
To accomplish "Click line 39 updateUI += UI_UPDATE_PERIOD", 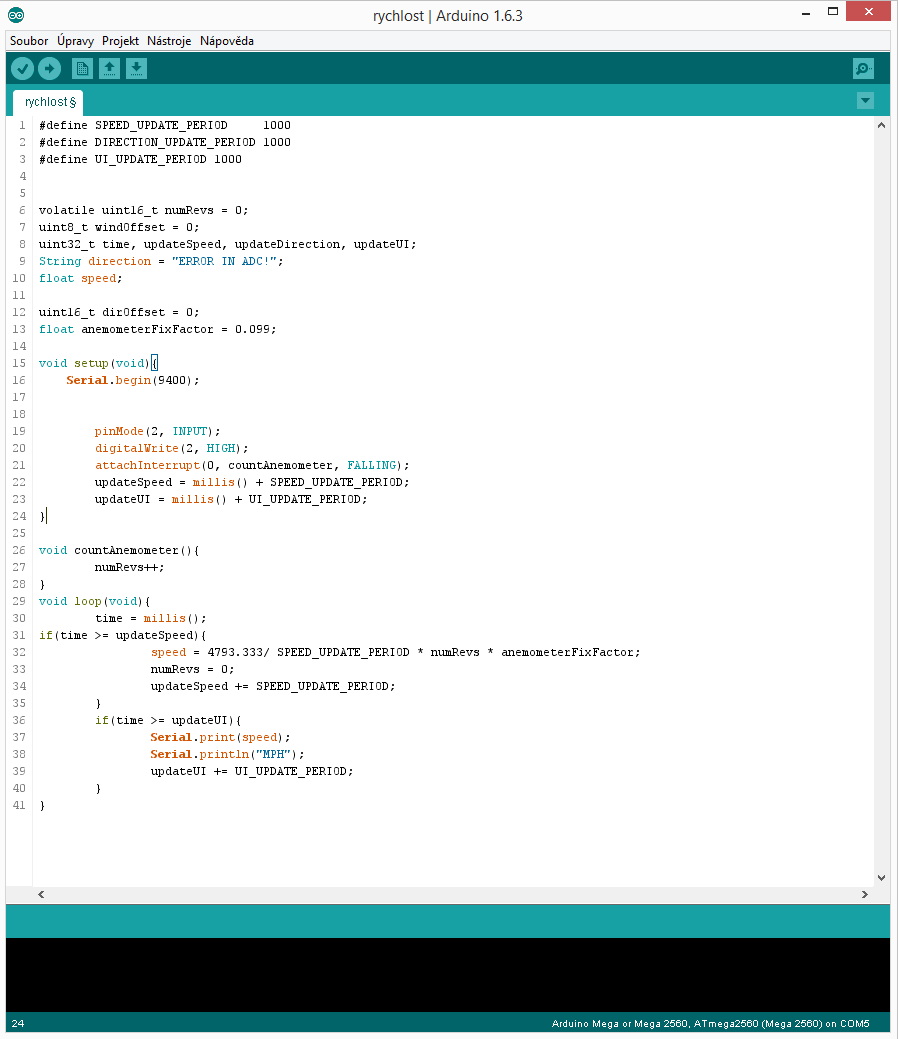I will click(x=252, y=771).
